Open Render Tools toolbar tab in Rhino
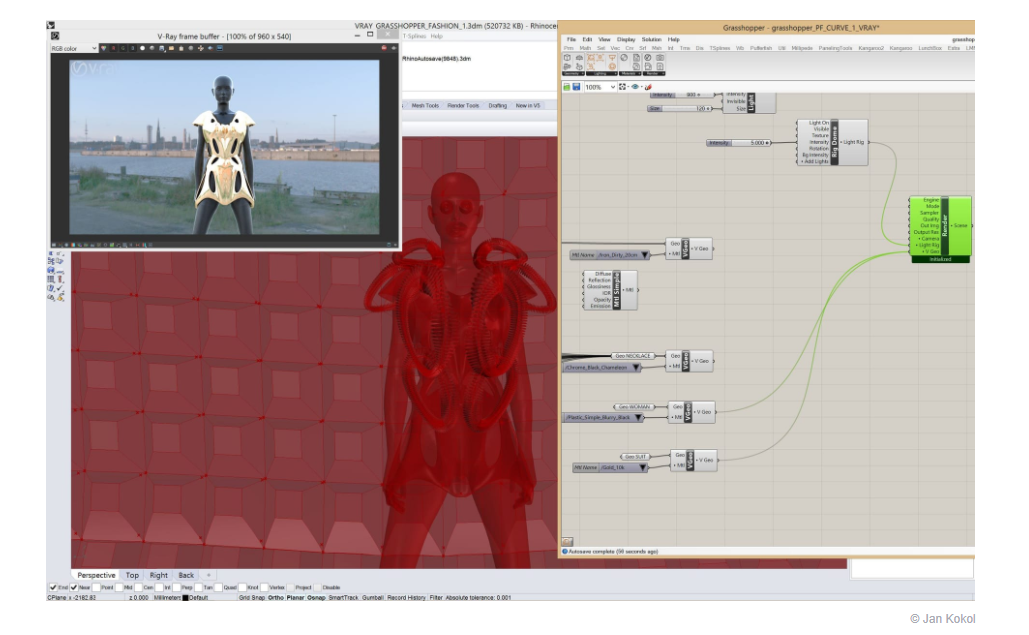Viewport: 1029px width, 635px height. point(463,106)
